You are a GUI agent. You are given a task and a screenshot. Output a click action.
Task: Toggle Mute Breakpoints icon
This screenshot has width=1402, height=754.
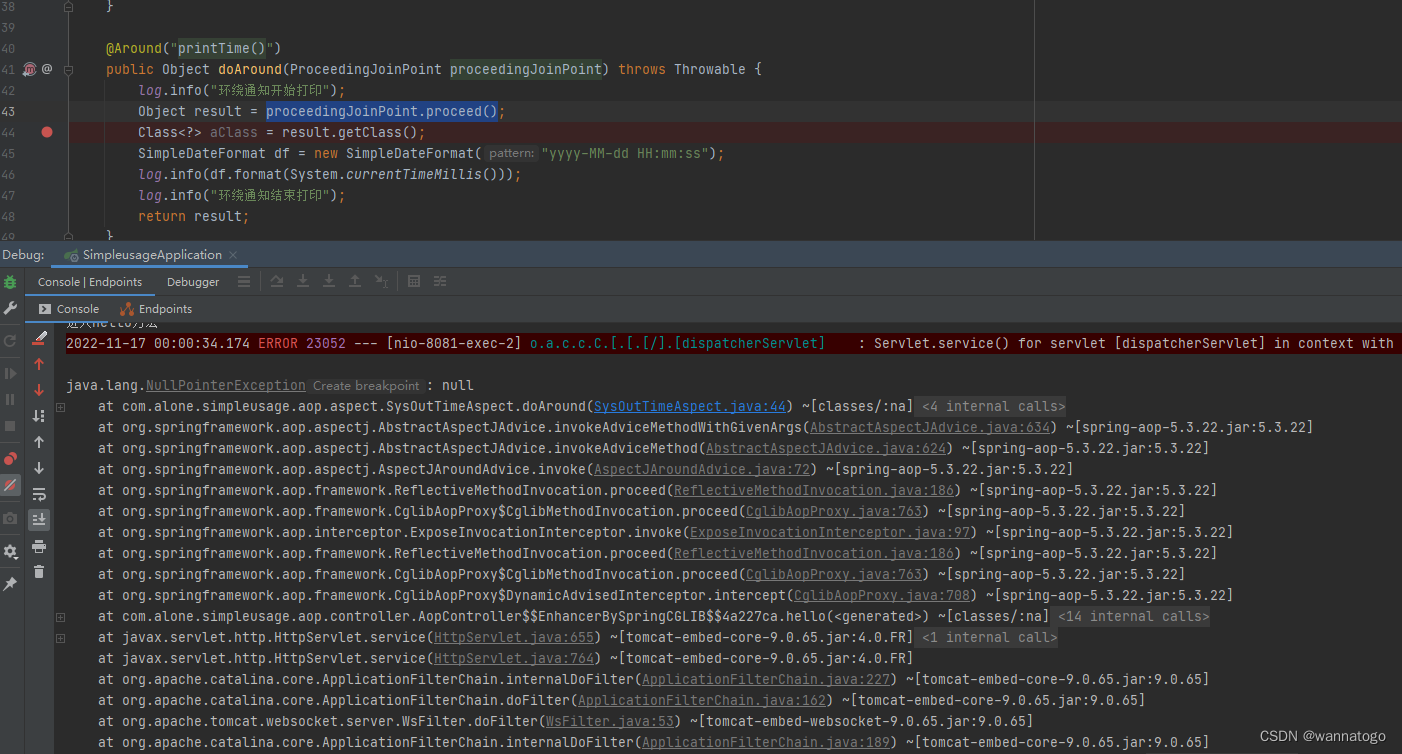coord(10,485)
